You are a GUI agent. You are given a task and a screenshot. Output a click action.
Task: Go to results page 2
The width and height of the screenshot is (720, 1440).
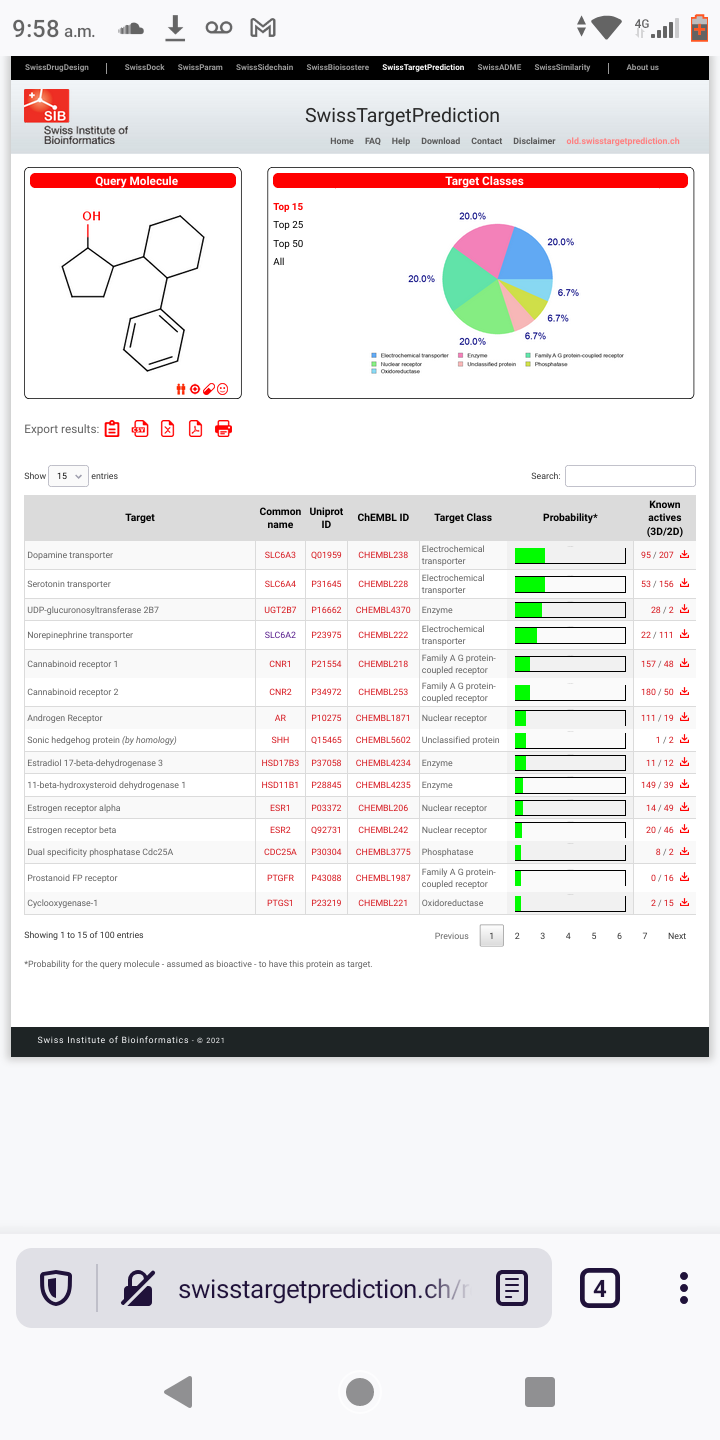(x=517, y=936)
